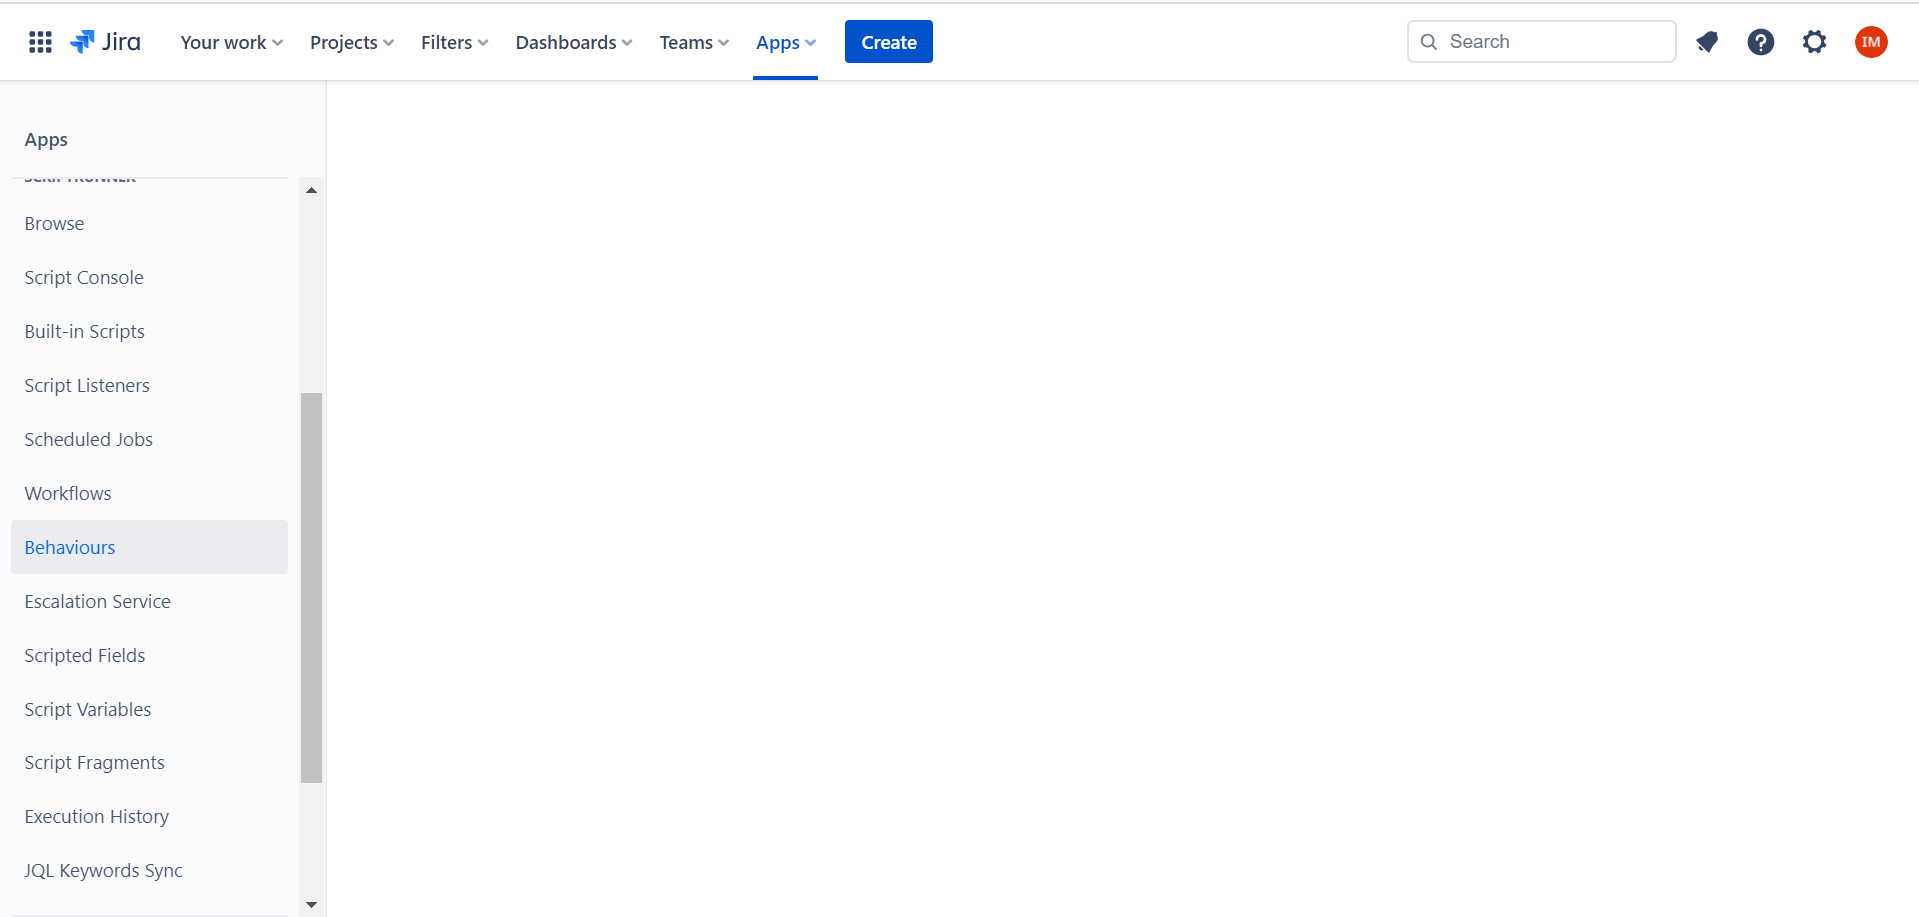Open the Atlassian app switcher grid icon
The width and height of the screenshot is (1919, 917).
click(39, 41)
